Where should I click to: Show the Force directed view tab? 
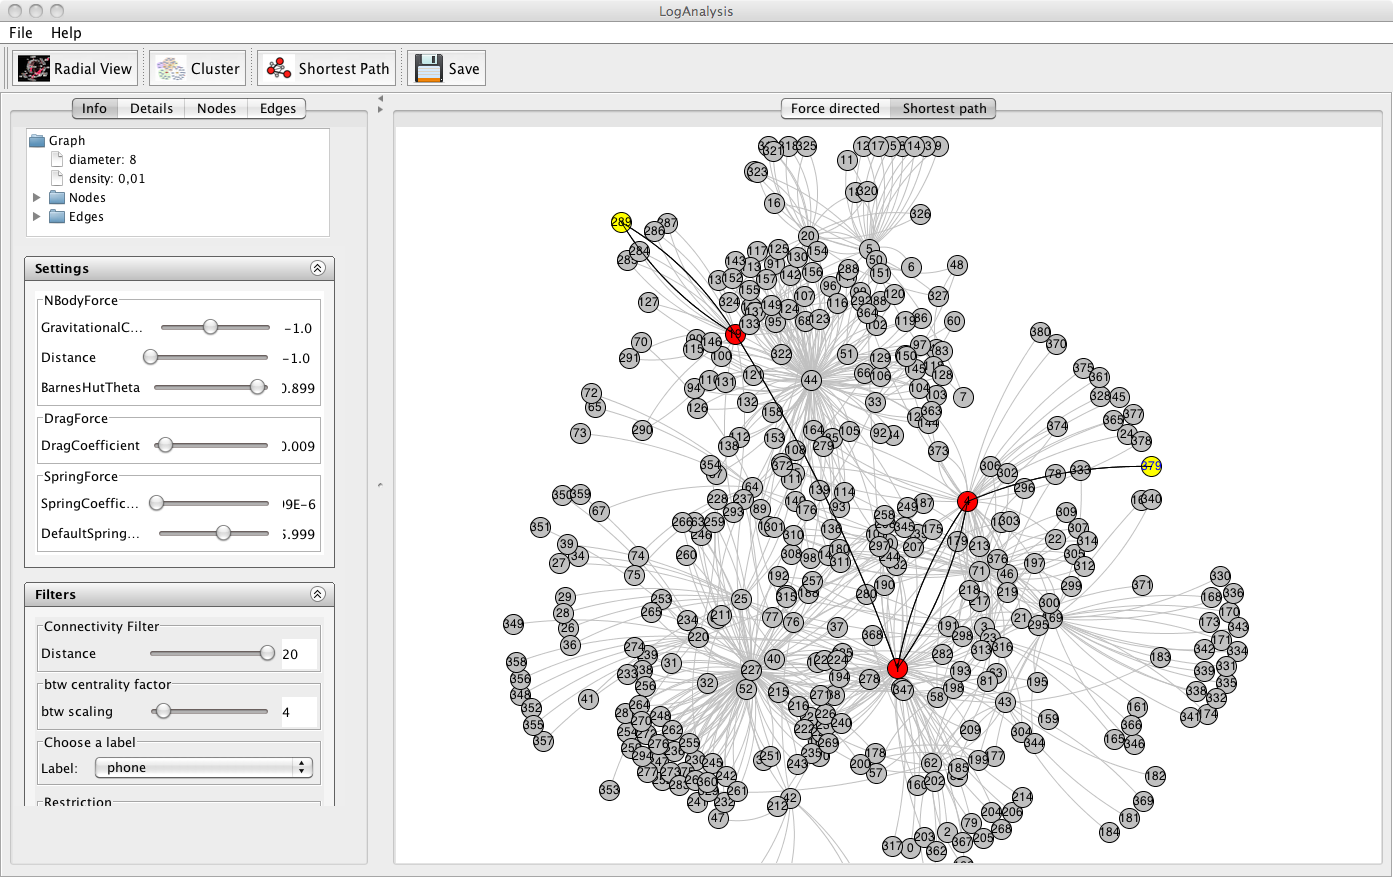pyautogui.click(x=835, y=108)
